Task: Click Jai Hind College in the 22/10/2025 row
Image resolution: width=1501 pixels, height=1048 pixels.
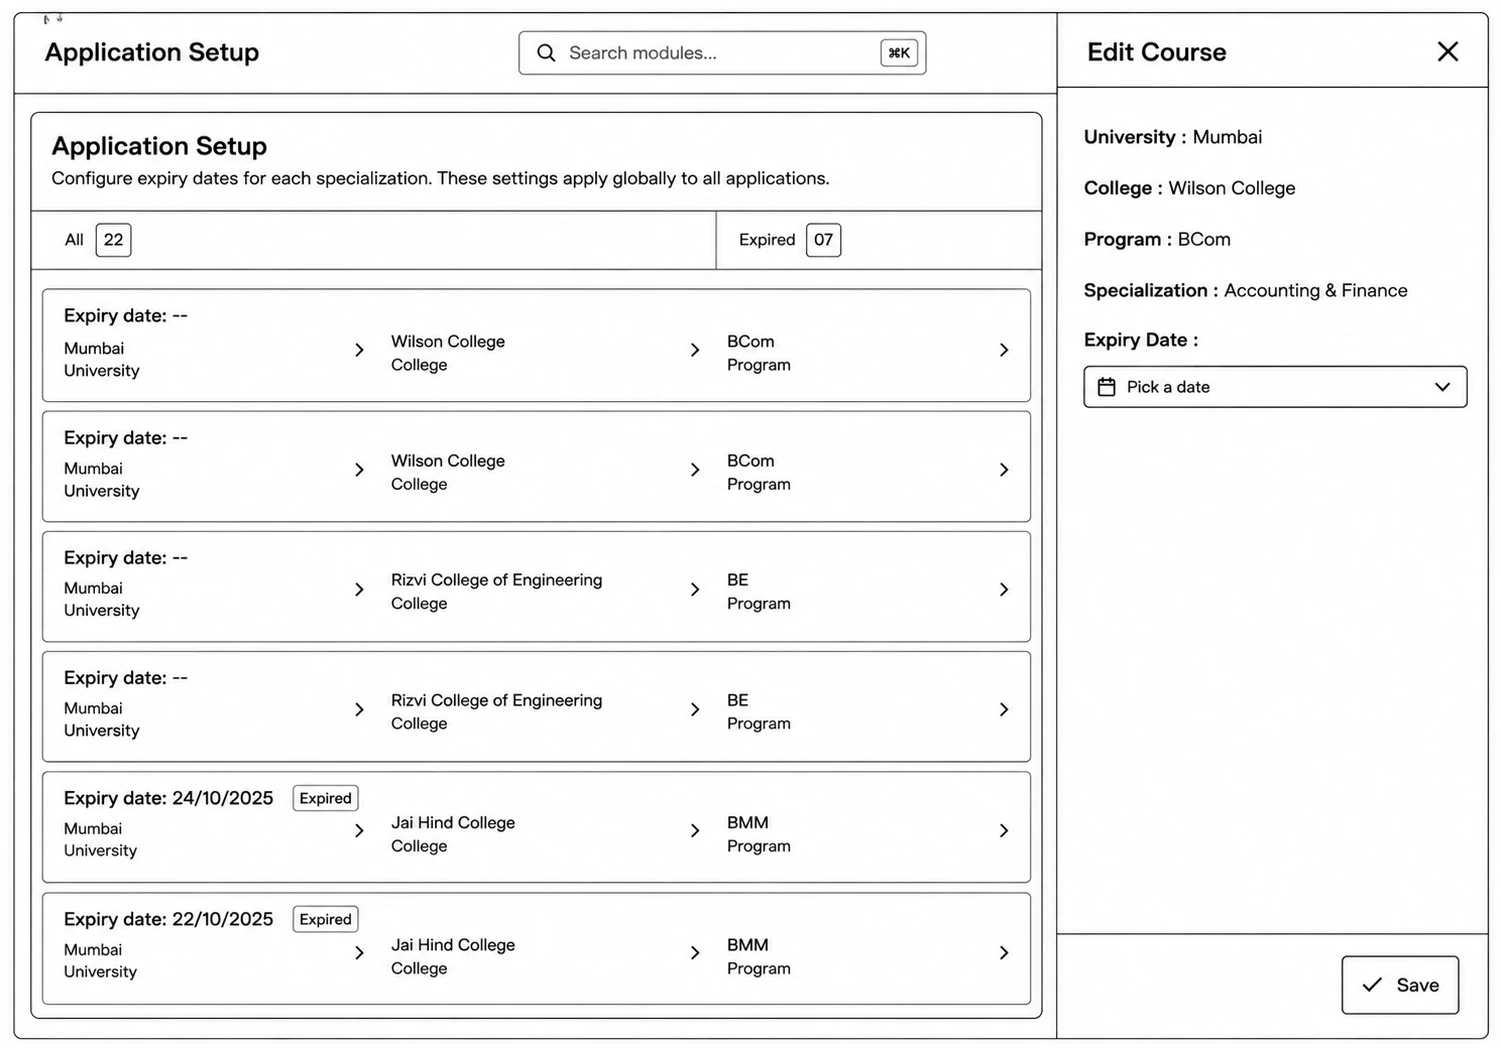Action: coord(453,945)
